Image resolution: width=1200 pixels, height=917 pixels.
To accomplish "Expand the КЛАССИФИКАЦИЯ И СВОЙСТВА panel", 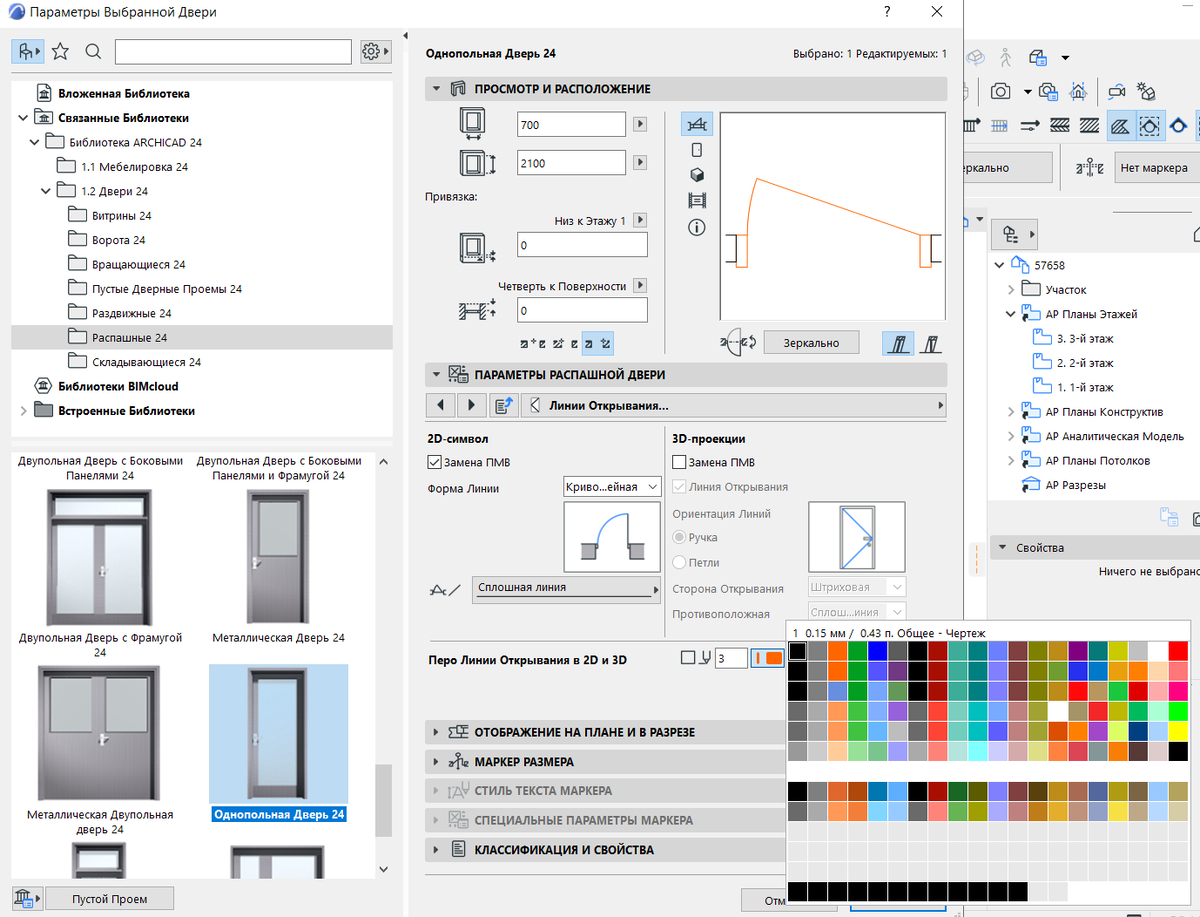I will point(436,850).
